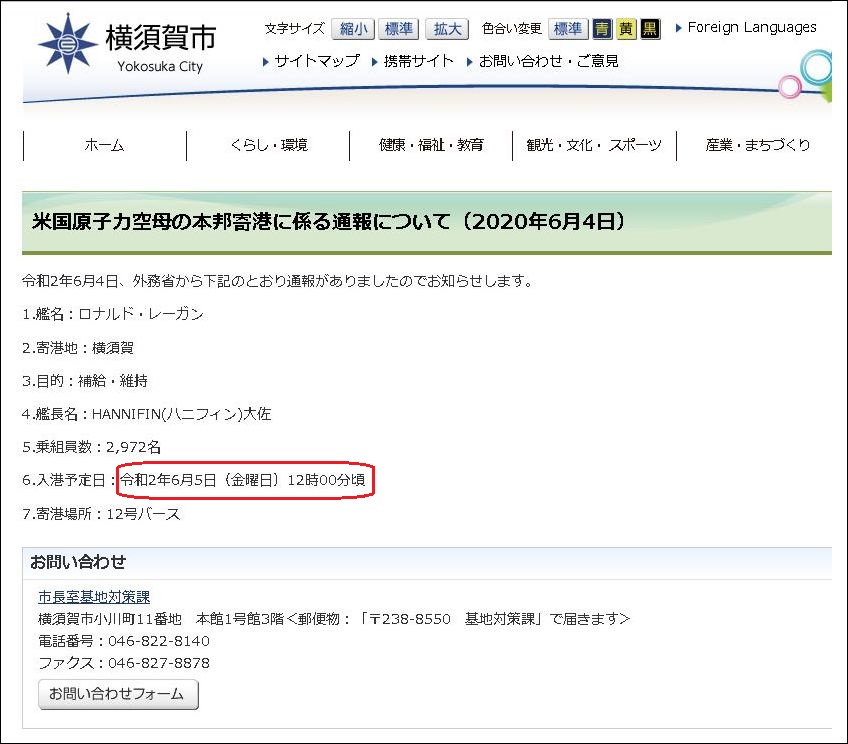Follow the 市長室基地対策課 link
Viewport: 848px width, 744px height.
(x=94, y=597)
